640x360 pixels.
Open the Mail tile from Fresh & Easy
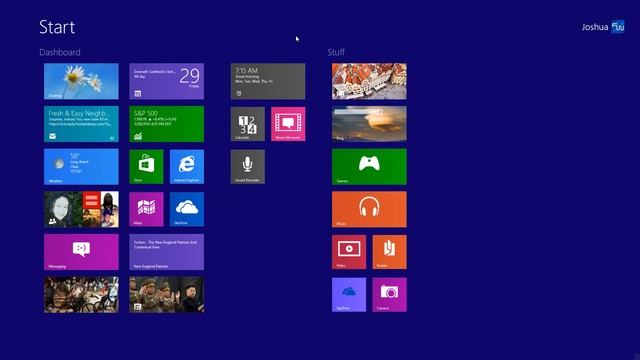pos(81,124)
